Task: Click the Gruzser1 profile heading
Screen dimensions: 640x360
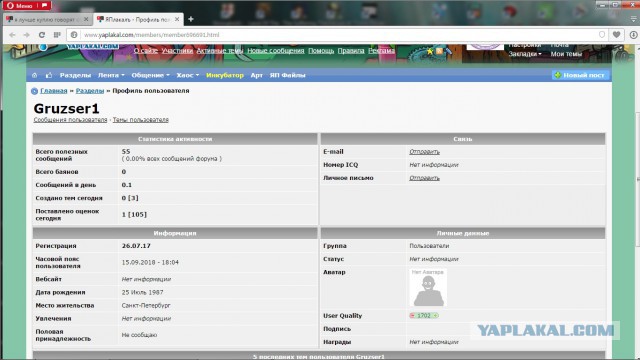Action: click(67, 109)
